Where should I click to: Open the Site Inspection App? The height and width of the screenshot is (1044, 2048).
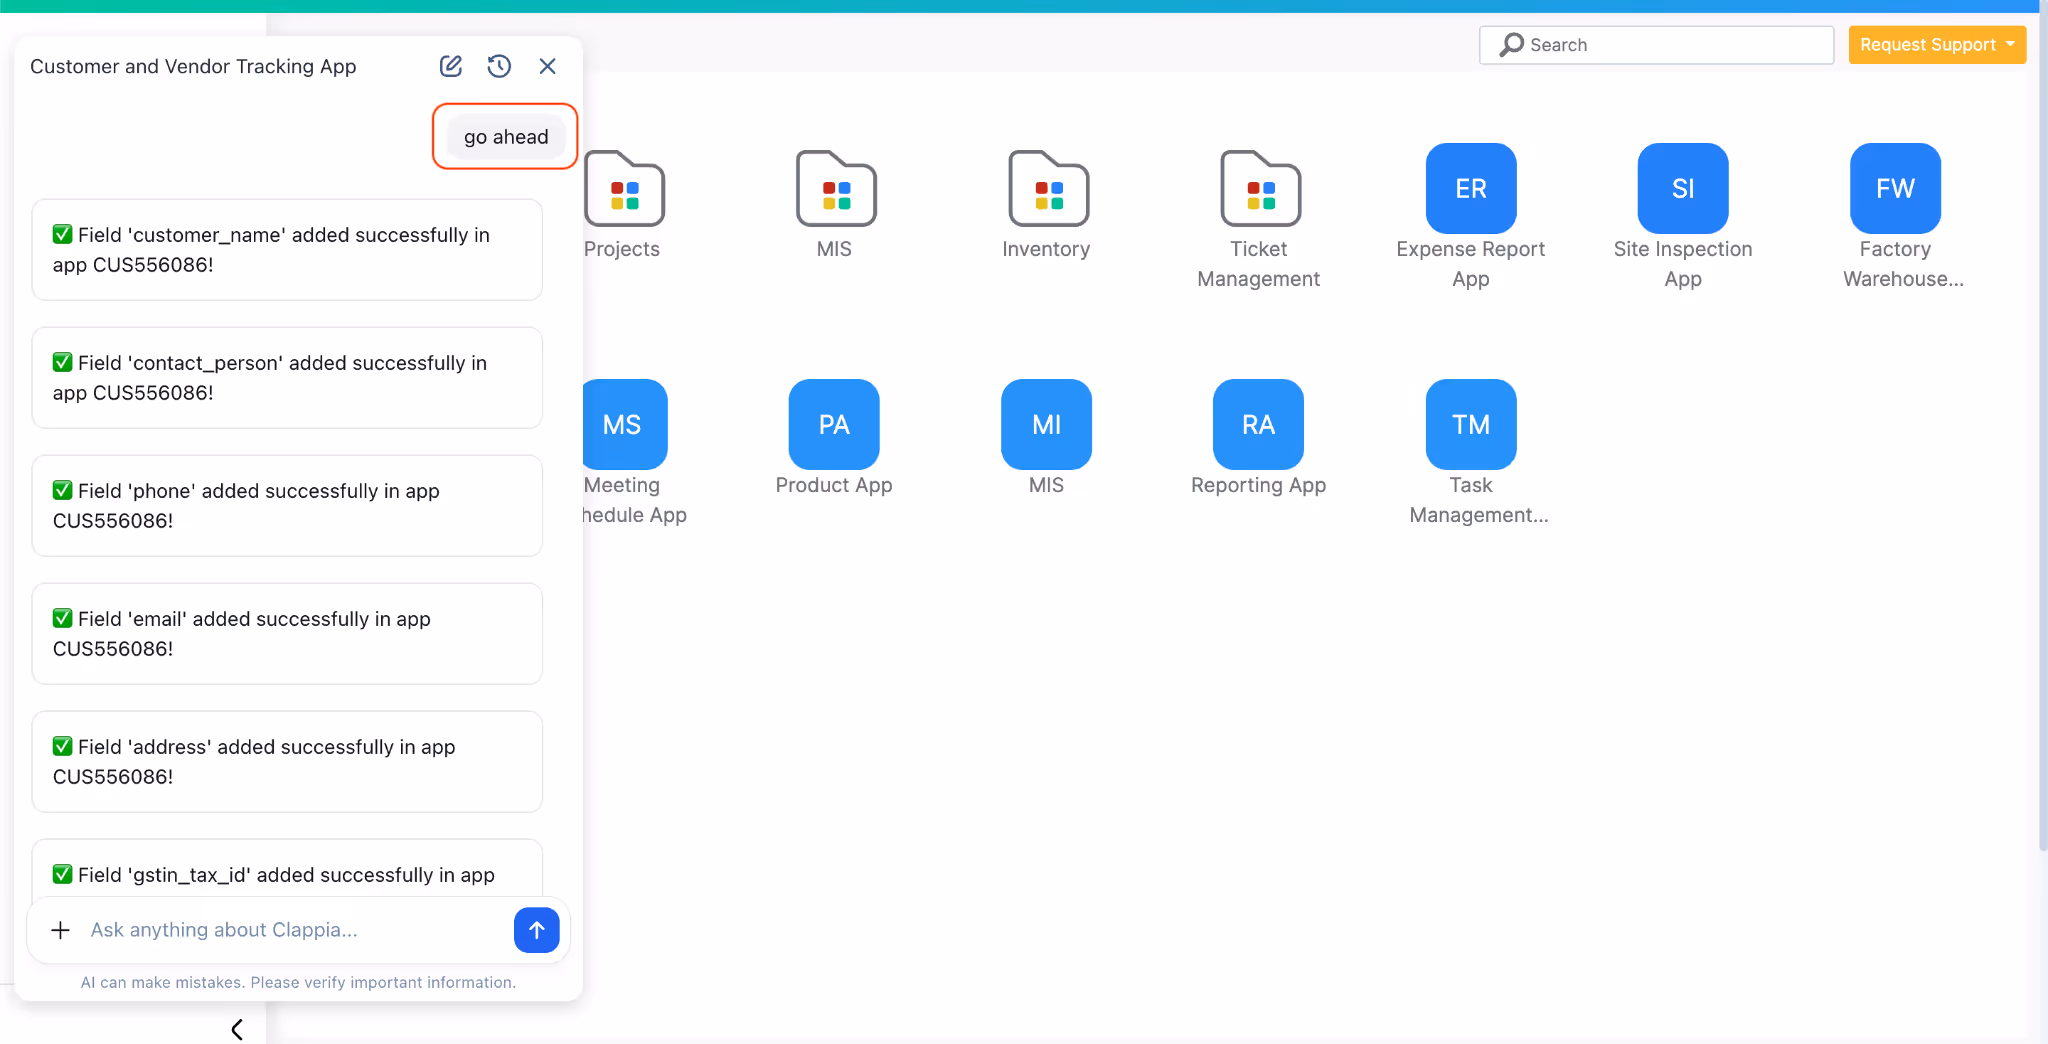point(1681,188)
